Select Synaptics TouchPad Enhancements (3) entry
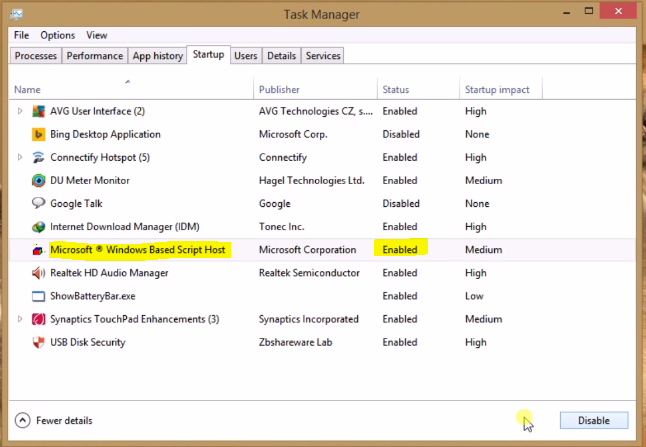 [135, 319]
